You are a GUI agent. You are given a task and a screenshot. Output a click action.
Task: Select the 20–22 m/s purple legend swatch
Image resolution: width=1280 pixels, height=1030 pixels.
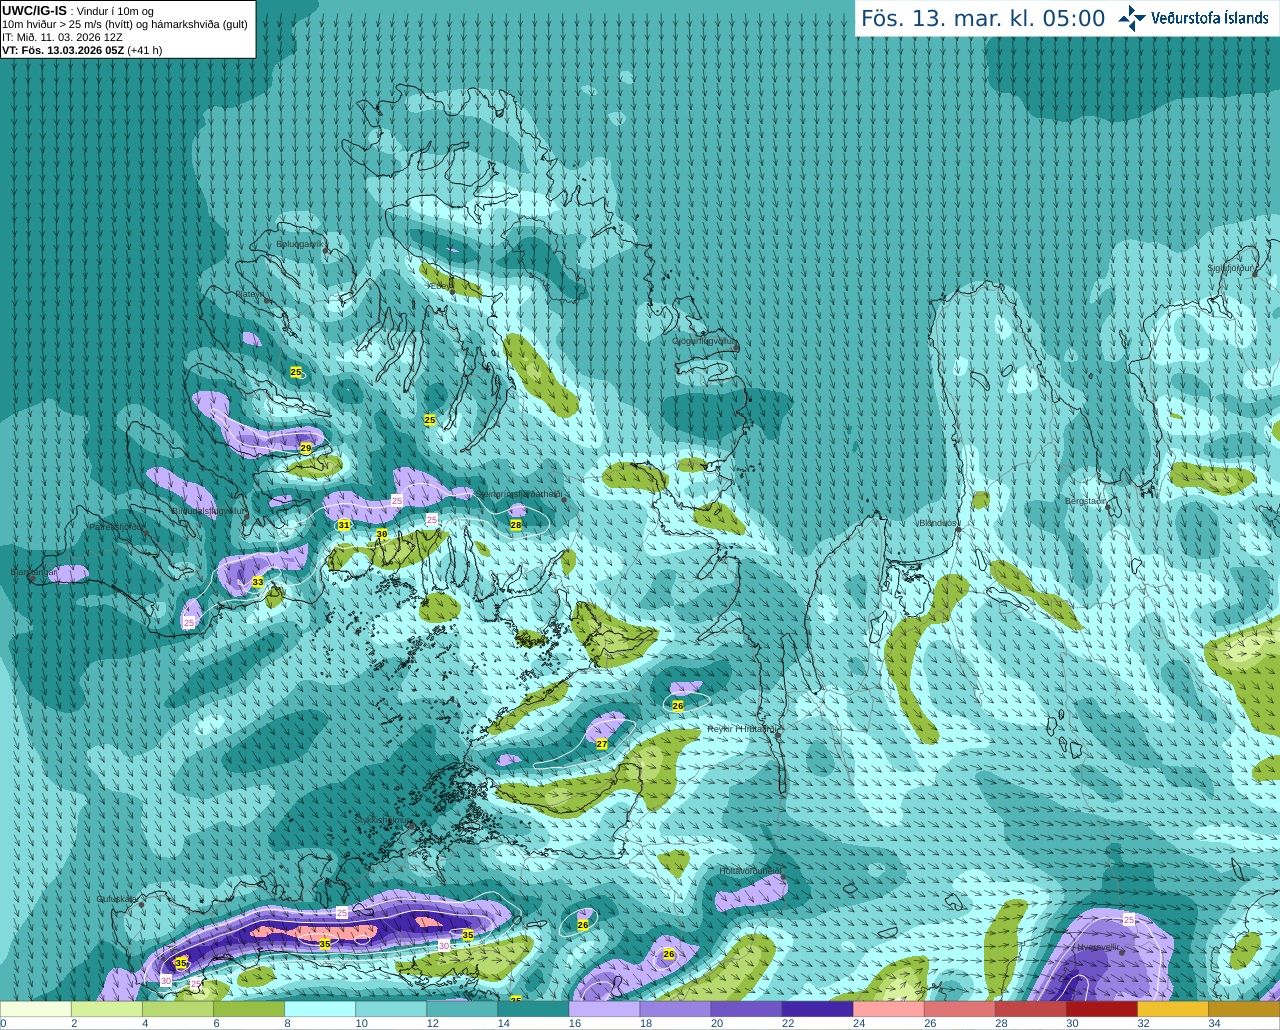coord(746,1009)
